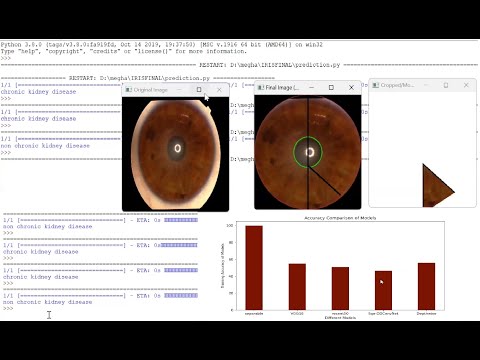This screenshot has height=360, width=480.
Task: Click x-axis label 'Different Models'
Action: click(x=340, y=318)
